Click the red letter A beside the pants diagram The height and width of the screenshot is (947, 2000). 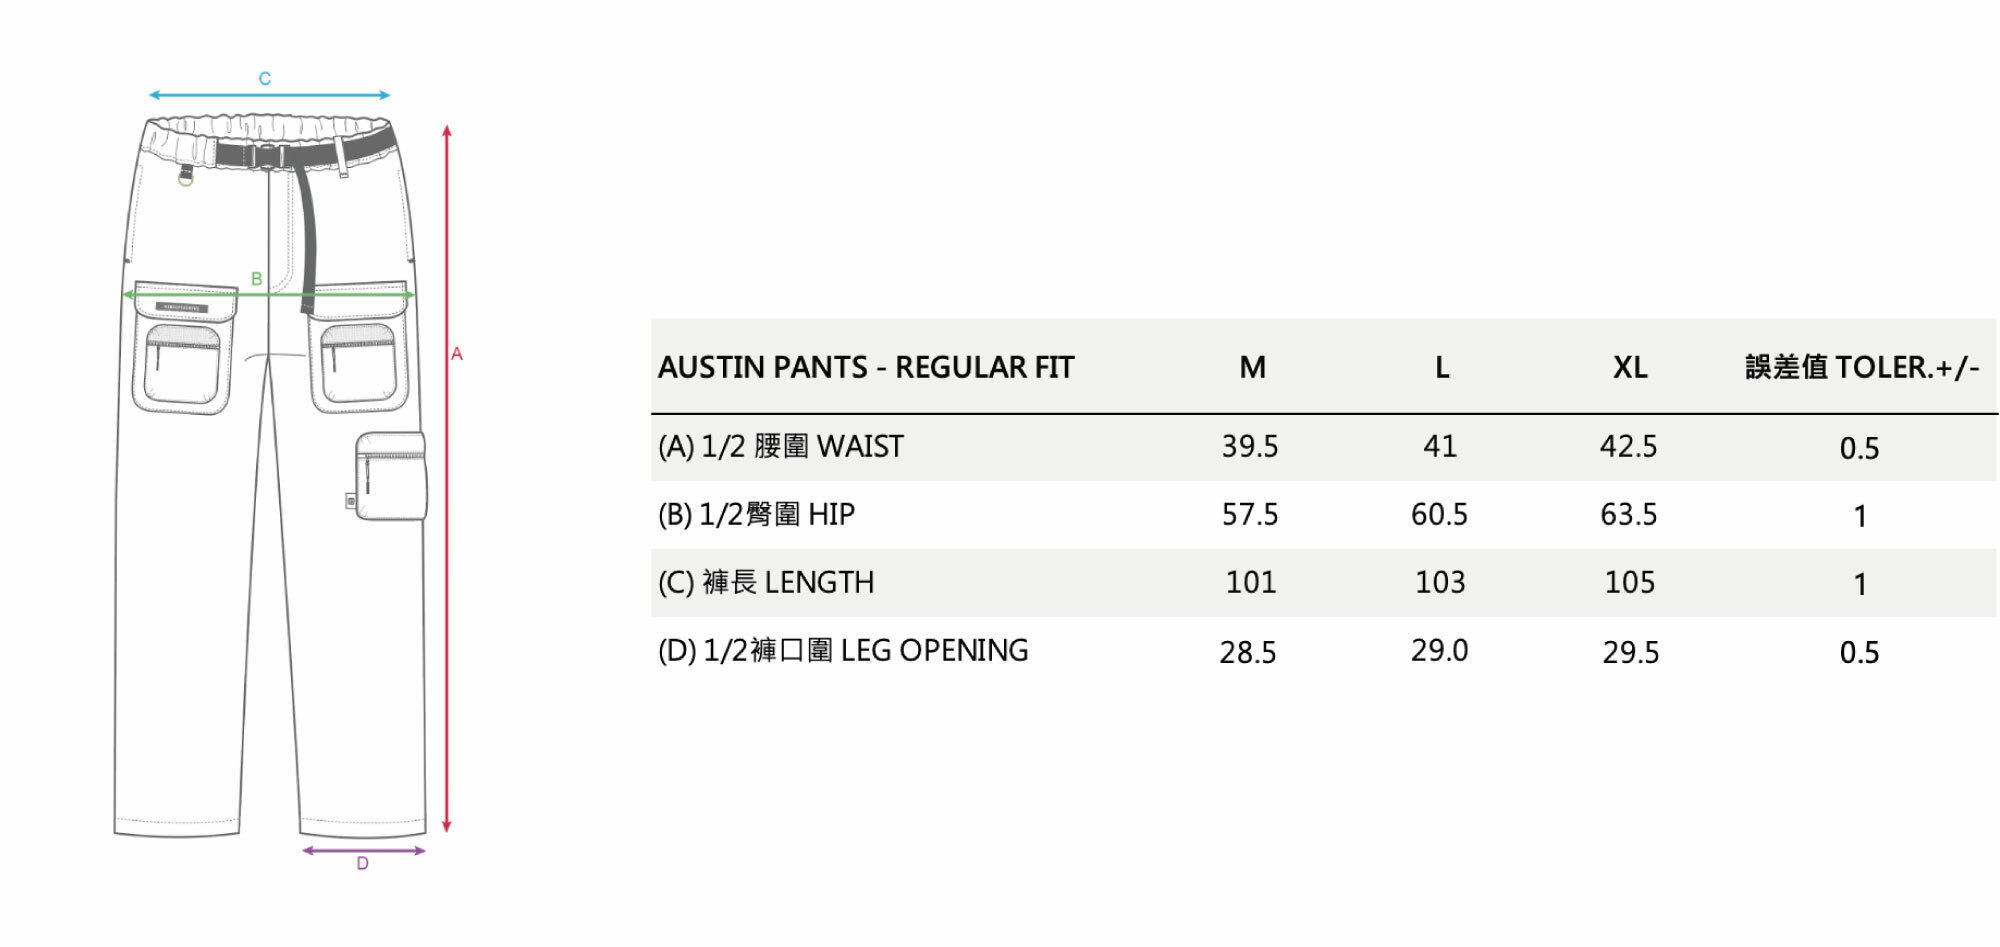coord(457,353)
